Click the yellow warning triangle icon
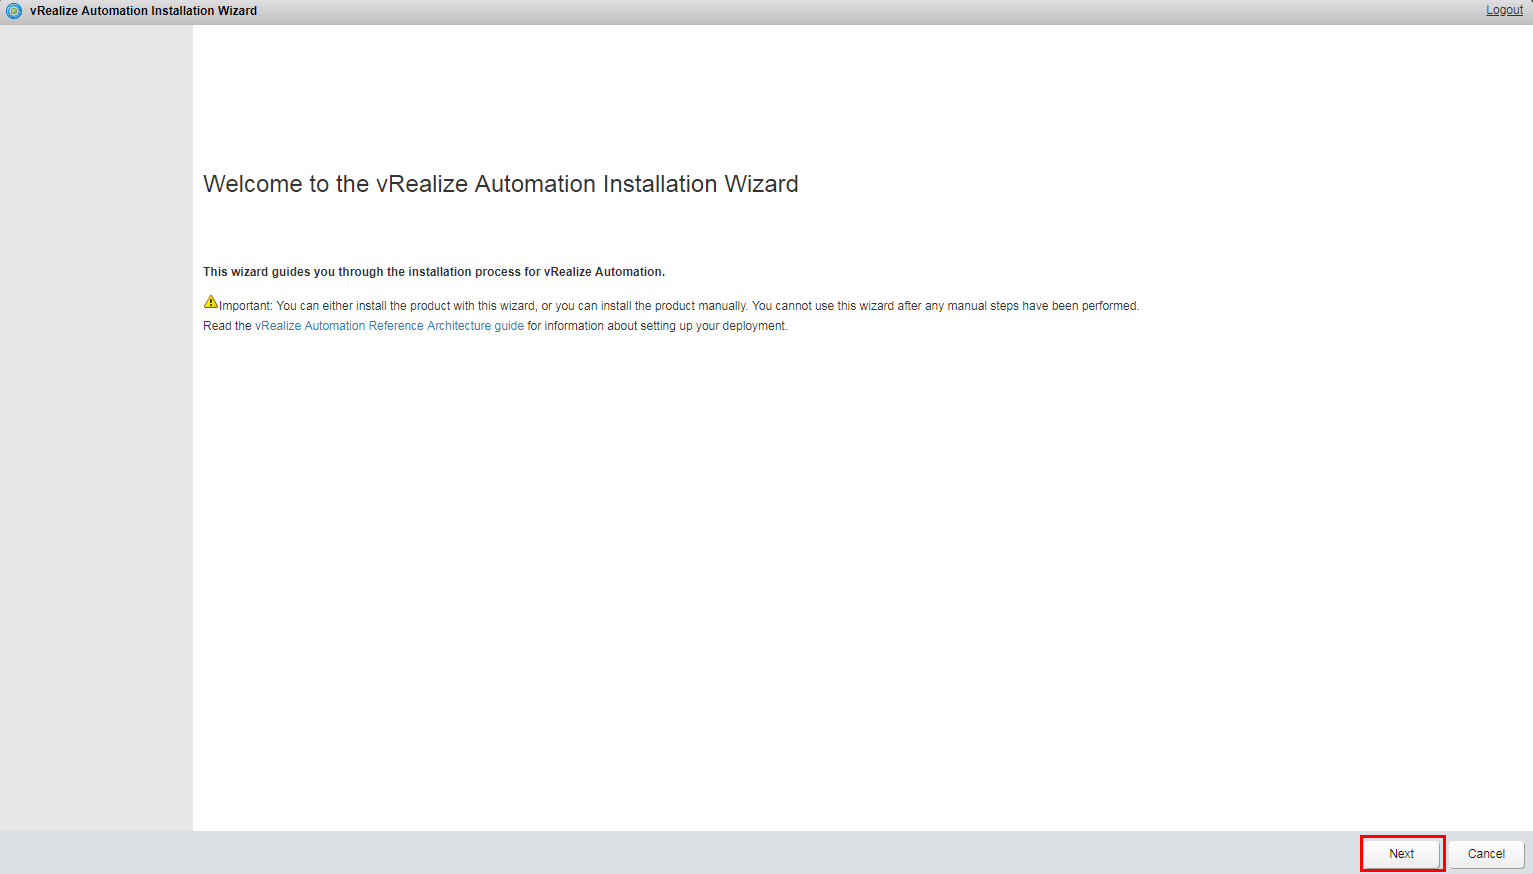 coord(211,302)
